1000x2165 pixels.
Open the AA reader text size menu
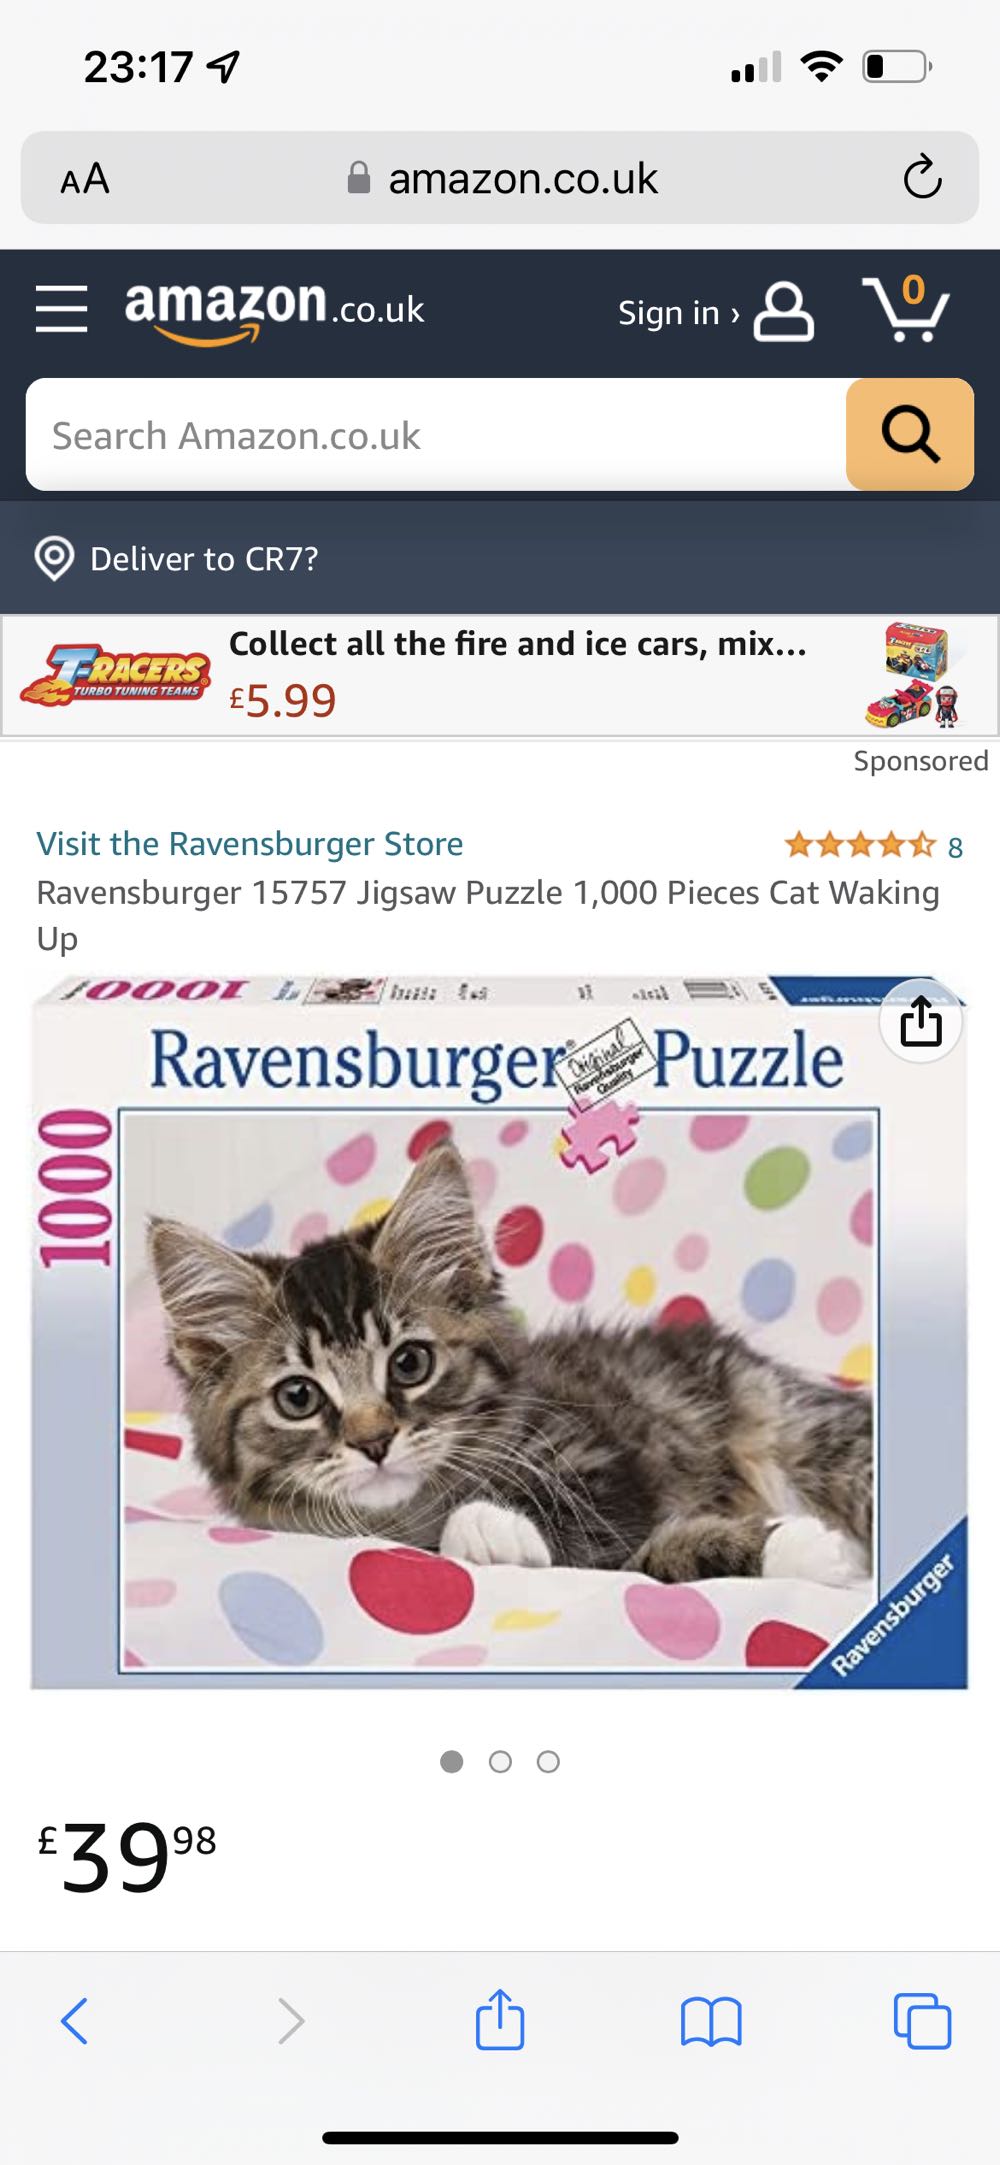point(85,179)
